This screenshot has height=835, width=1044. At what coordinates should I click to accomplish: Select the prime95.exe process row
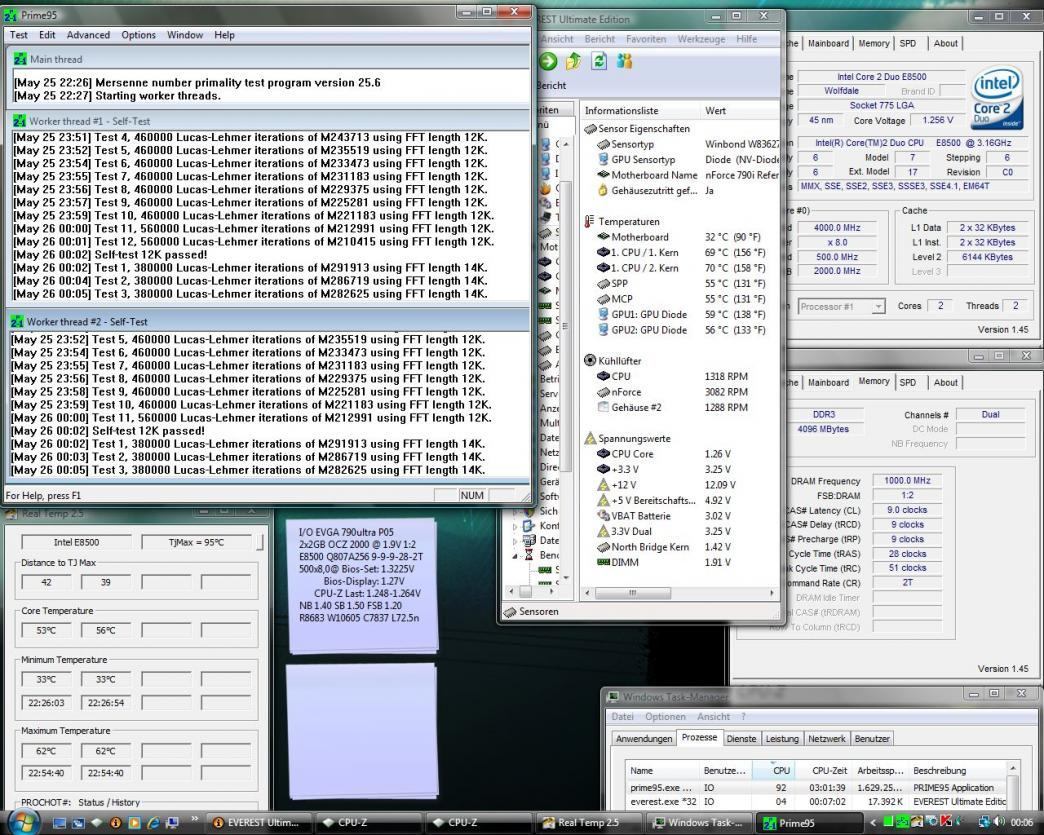coord(816,788)
